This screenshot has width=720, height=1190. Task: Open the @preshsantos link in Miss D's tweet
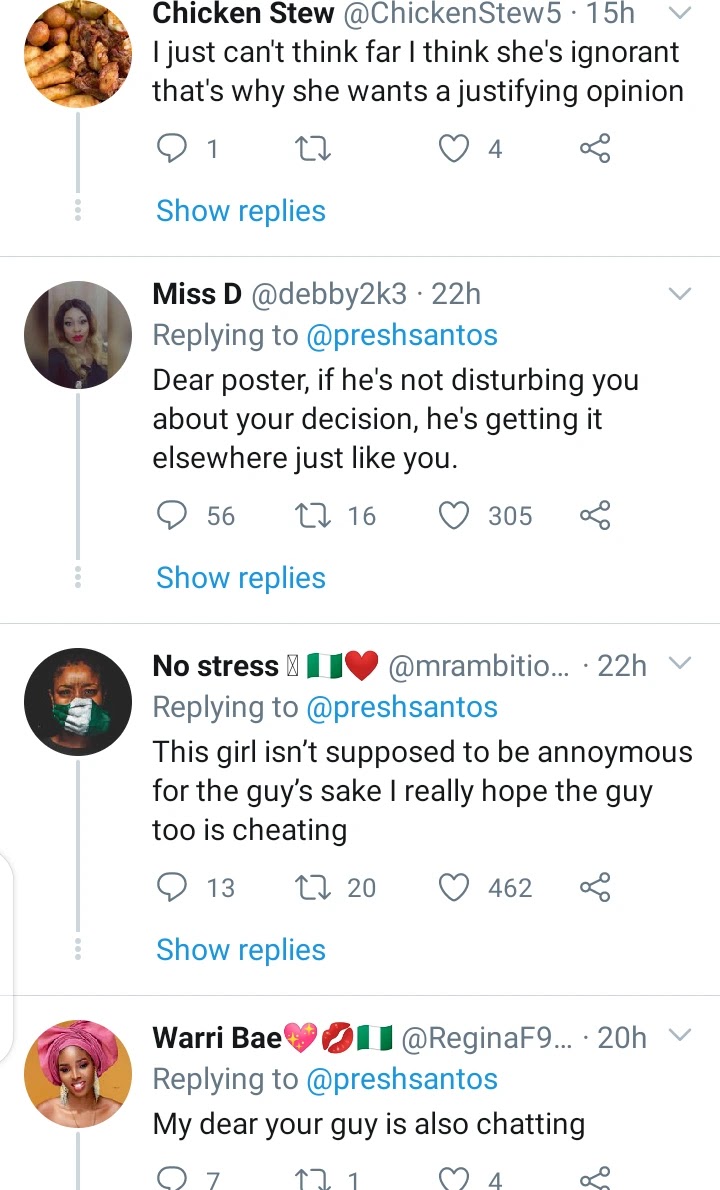tap(401, 335)
